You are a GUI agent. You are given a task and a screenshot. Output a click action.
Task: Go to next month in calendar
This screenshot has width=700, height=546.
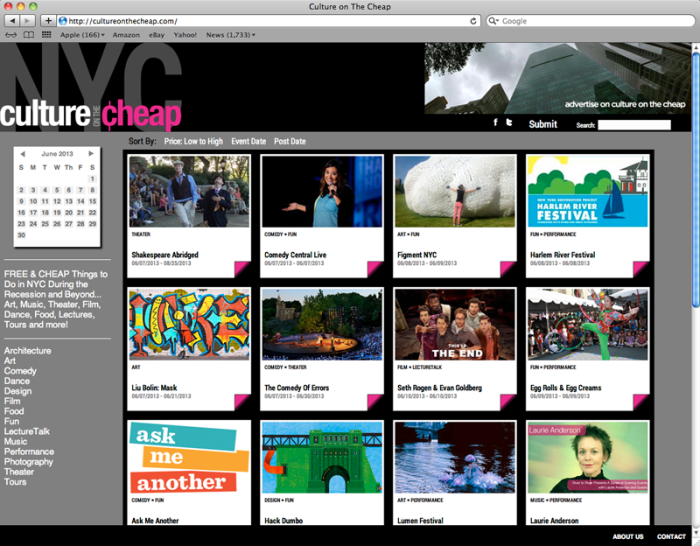coord(91,154)
